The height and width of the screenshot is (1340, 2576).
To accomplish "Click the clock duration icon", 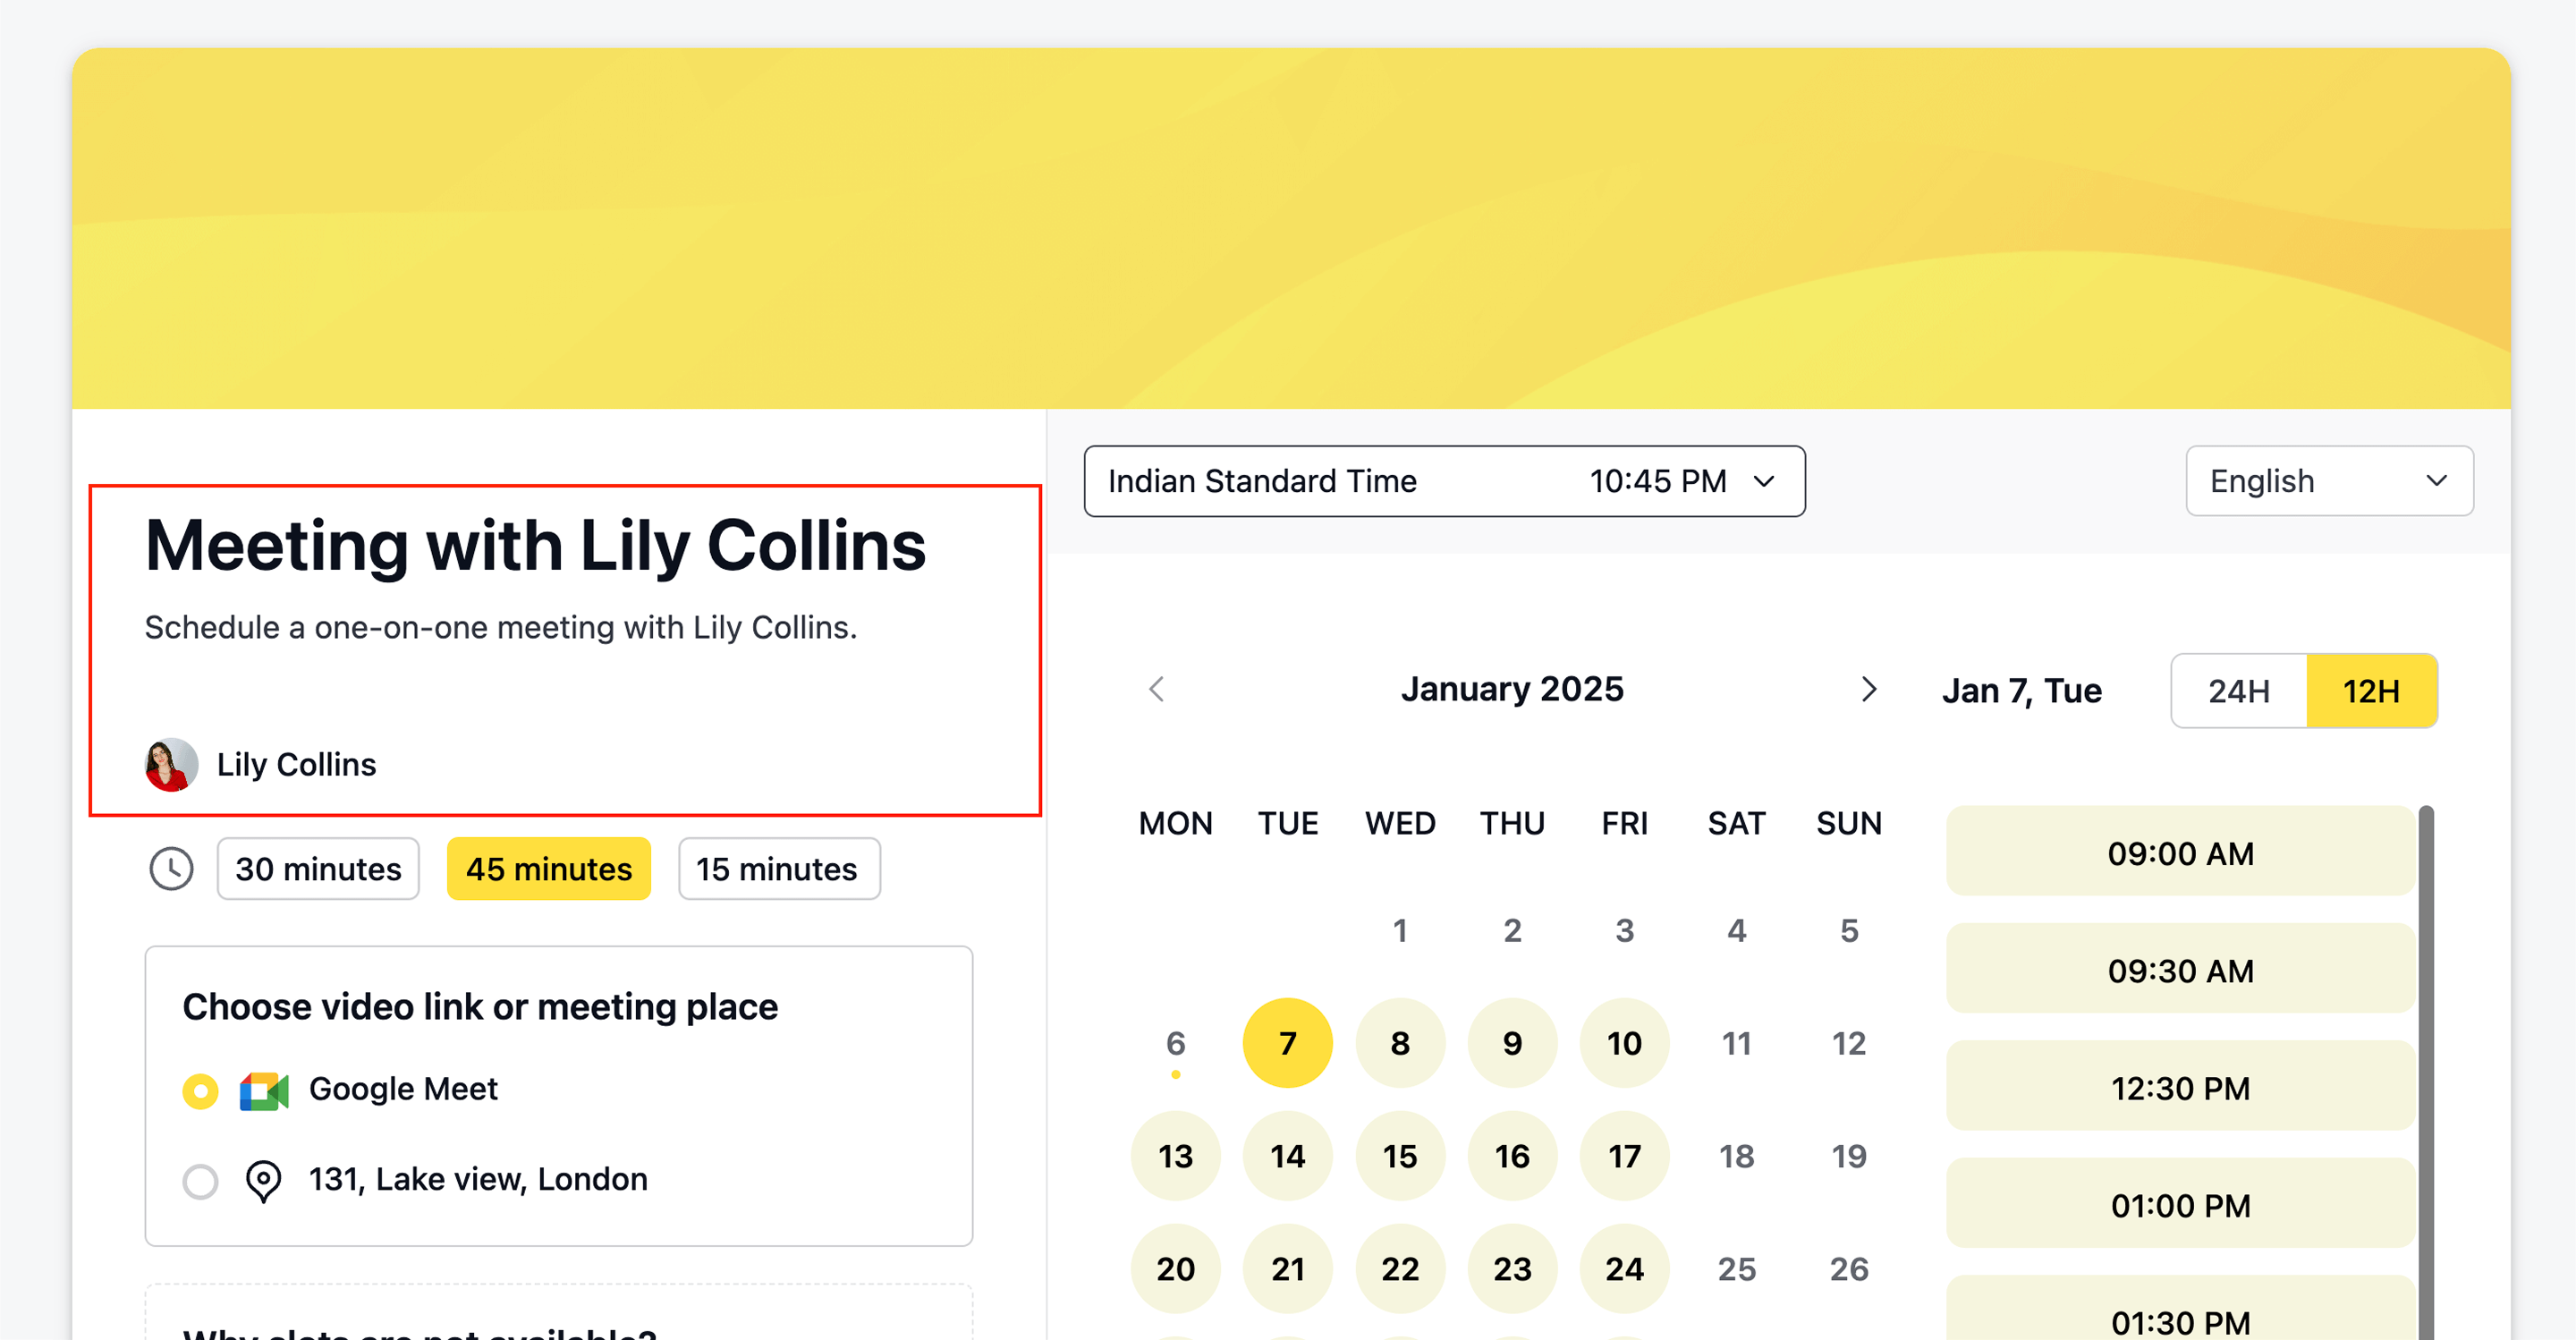I will [171, 868].
